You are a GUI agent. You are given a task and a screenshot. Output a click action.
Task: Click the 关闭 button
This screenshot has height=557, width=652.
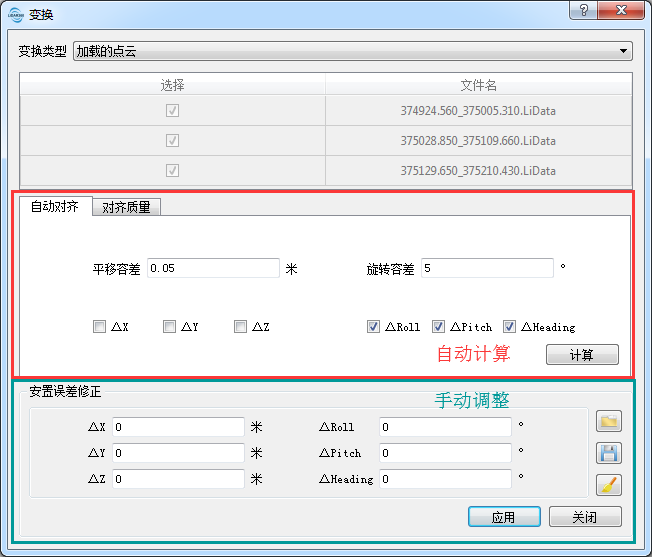click(x=585, y=517)
